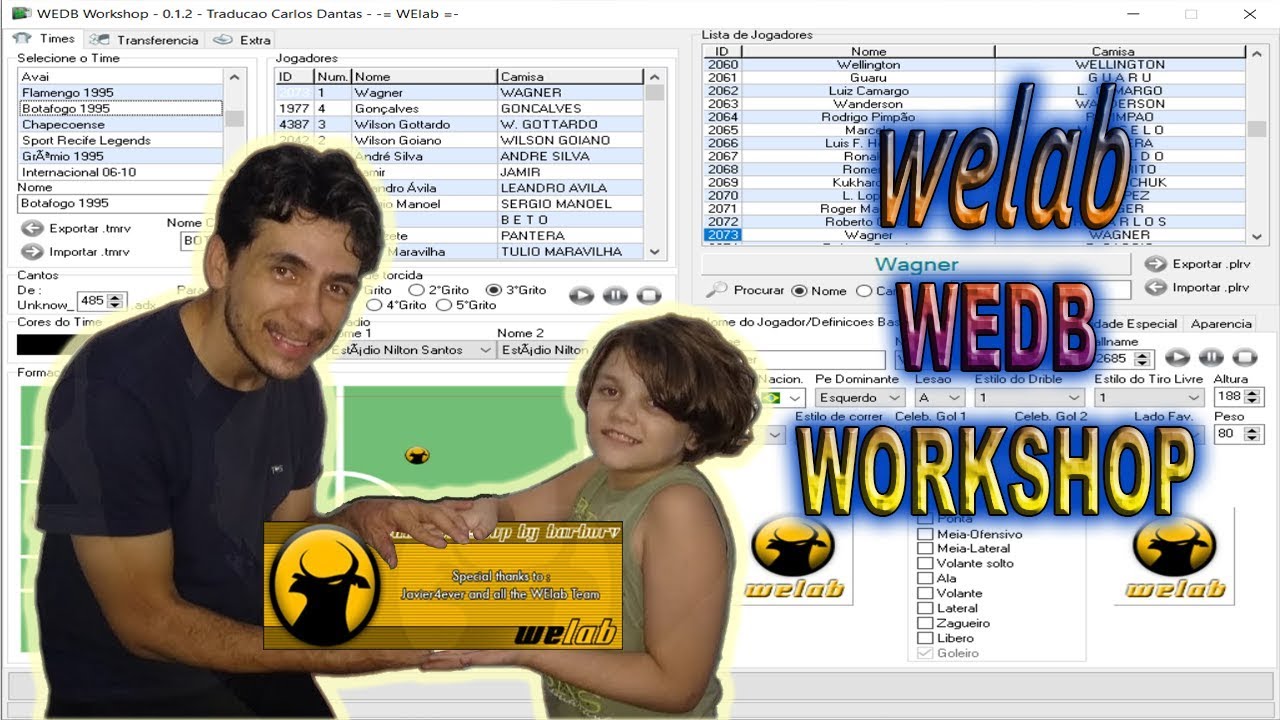
Task: Expand the Estilo do Drible dropdown
Action: pos(1075,398)
